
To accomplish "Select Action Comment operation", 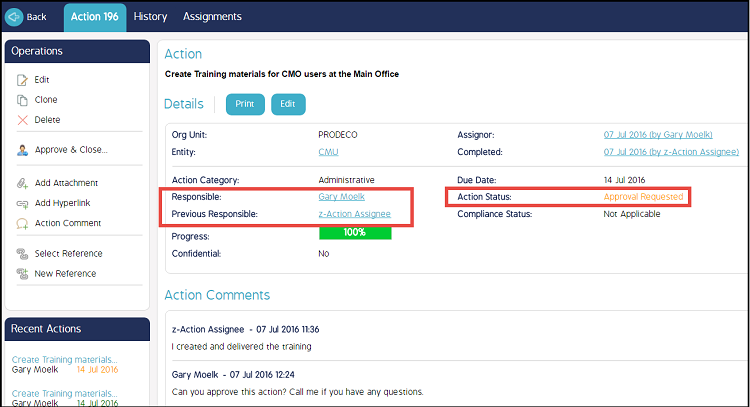I will (68, 223).
